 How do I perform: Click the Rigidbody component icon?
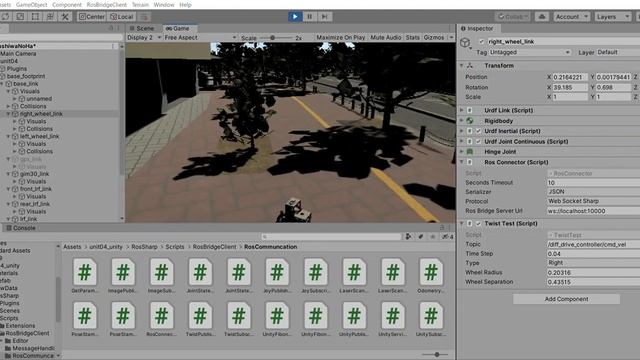point(470,121)
